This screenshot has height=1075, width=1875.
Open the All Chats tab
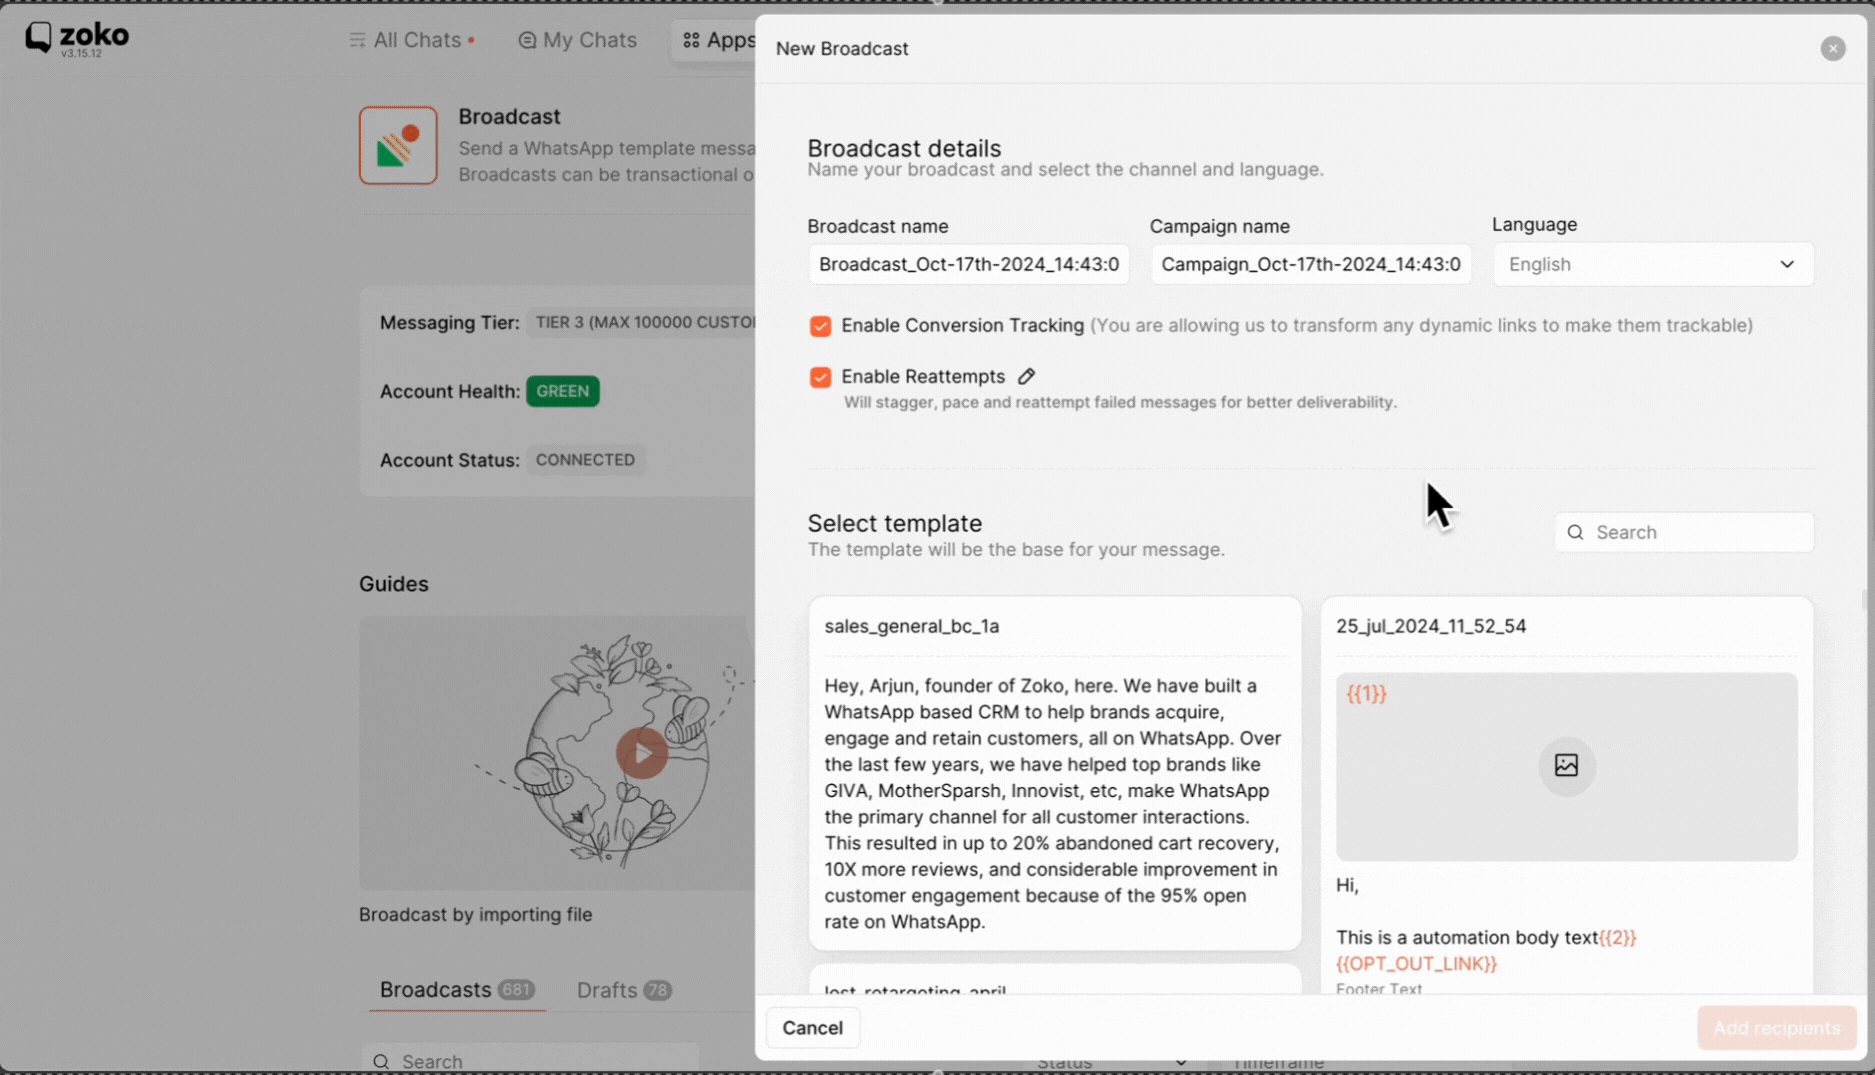point(412,40)
